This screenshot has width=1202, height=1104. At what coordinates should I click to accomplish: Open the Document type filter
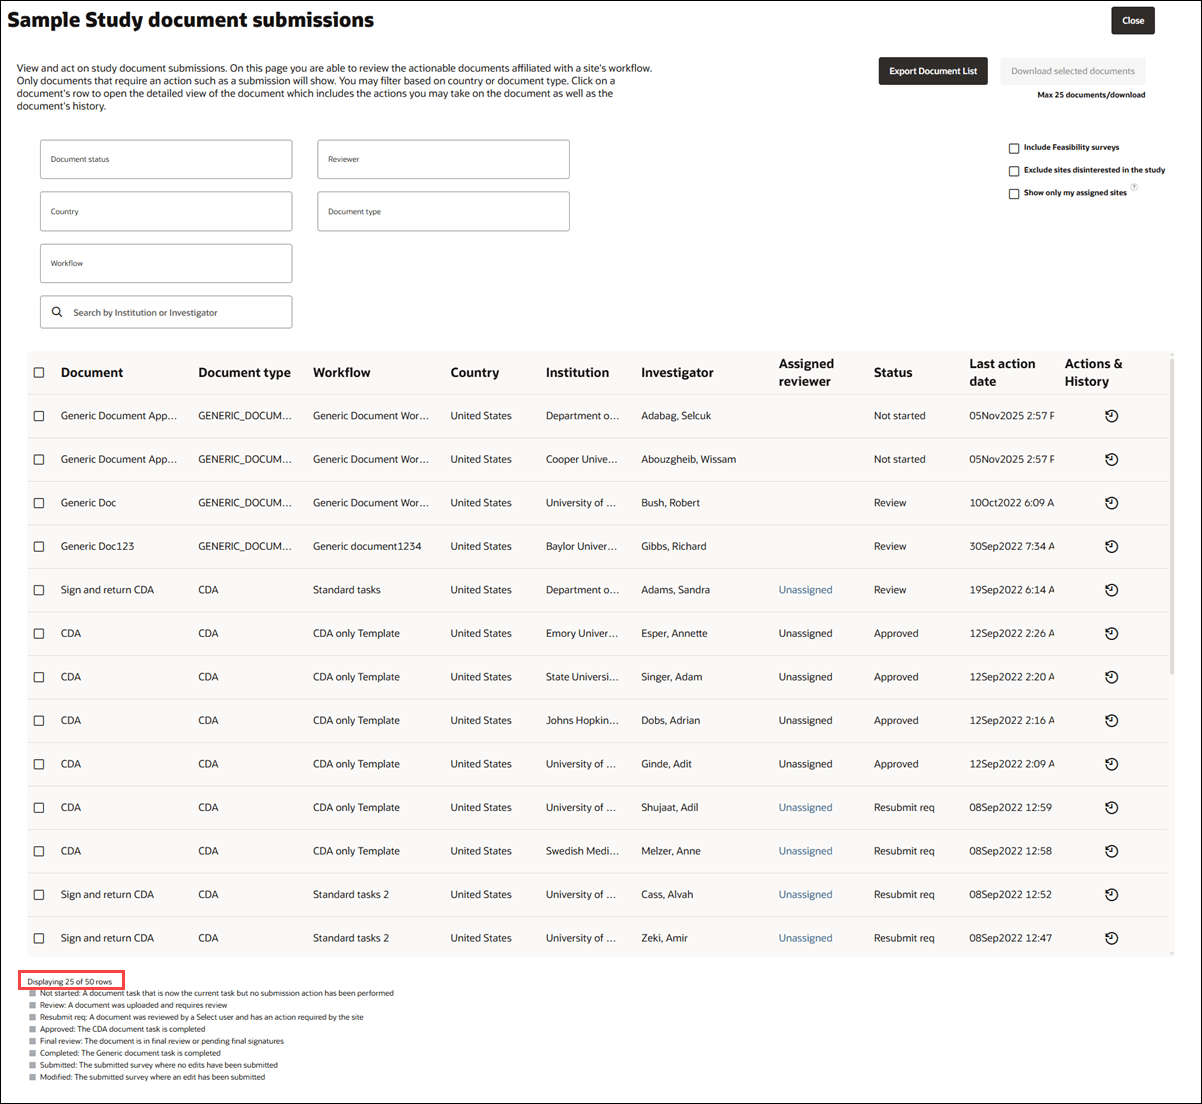pyautogui.click(x=443, y=211)
